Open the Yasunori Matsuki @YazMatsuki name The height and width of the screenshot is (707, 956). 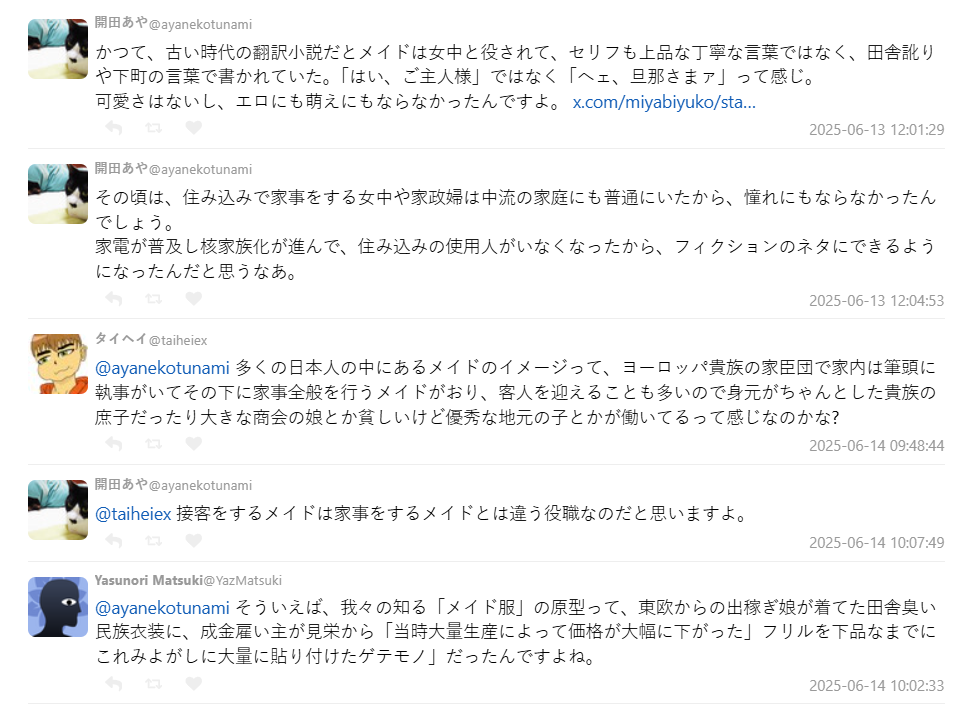(x=188, y=580)
